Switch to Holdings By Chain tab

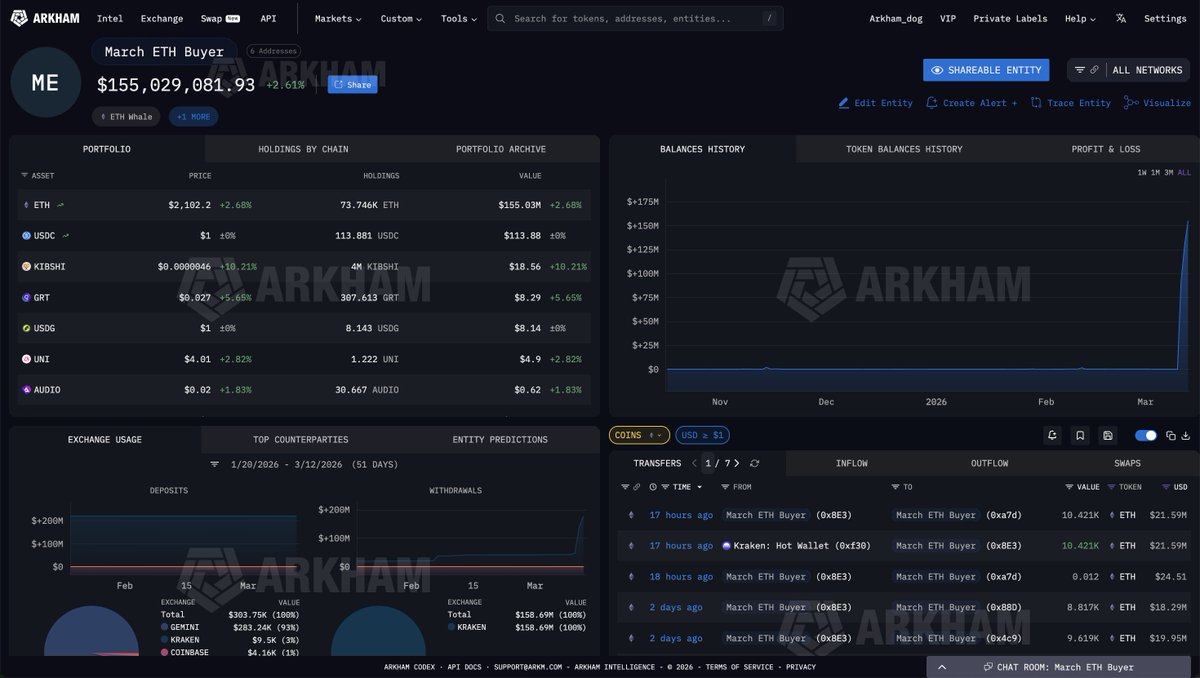(x=303, y=149)
